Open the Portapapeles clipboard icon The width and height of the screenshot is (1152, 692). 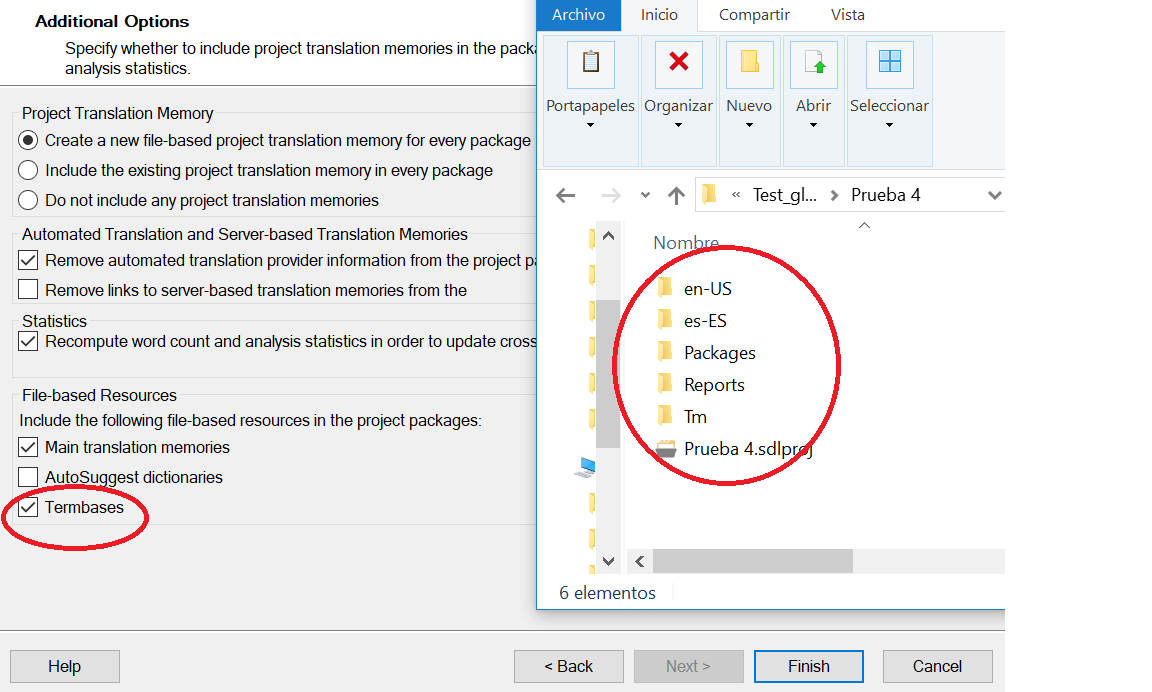tap(590, 63)
